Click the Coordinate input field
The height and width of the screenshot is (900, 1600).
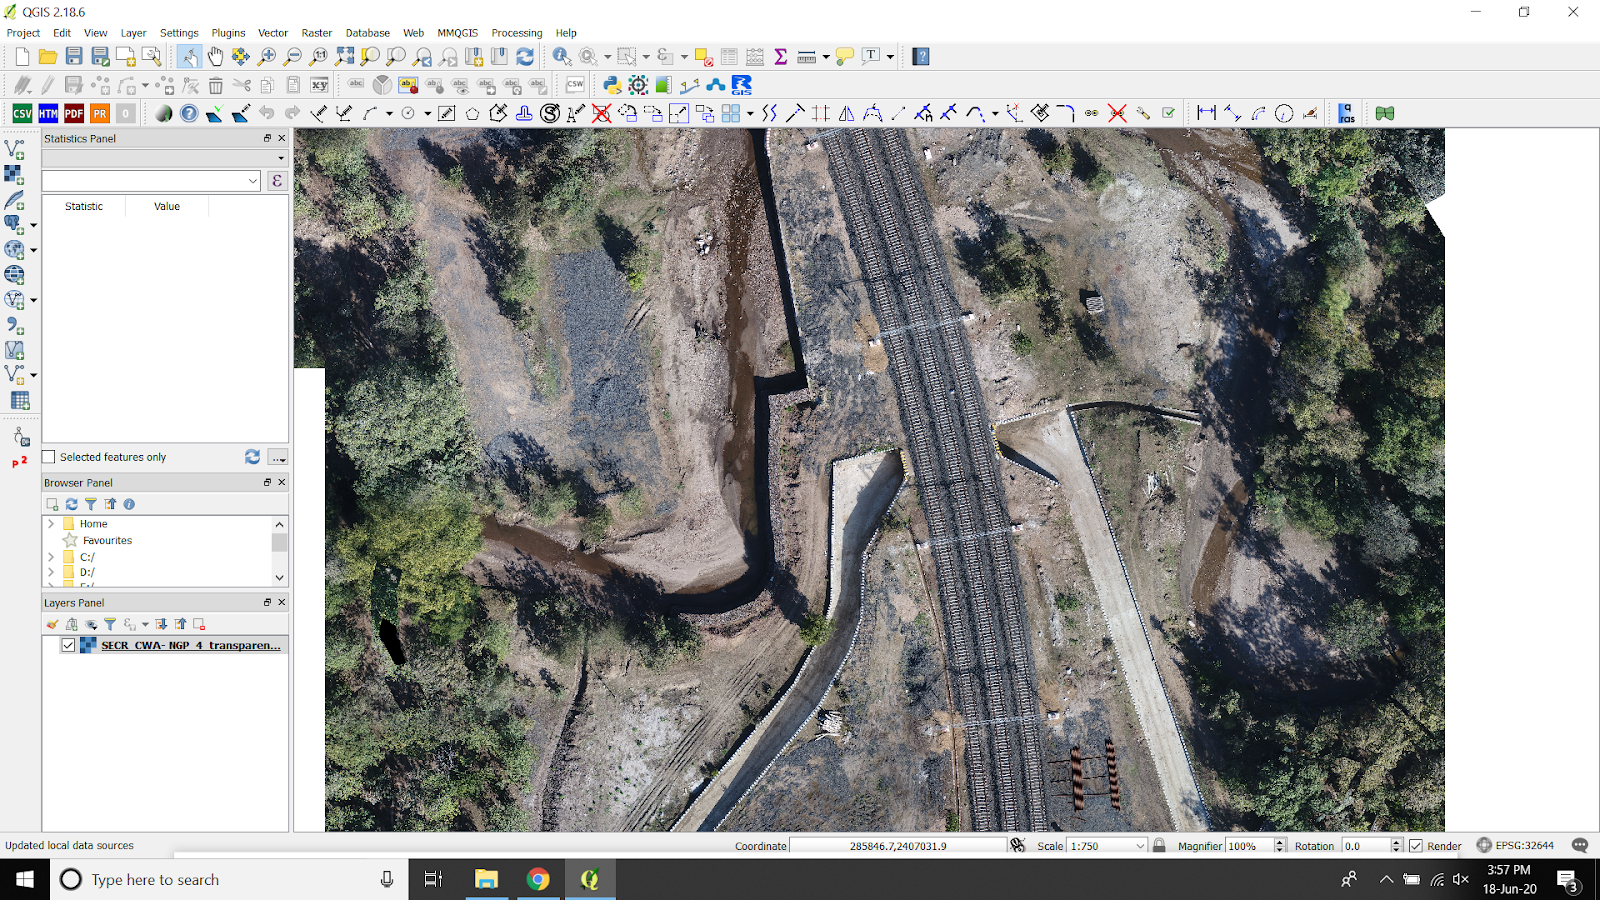pos(898,846)
